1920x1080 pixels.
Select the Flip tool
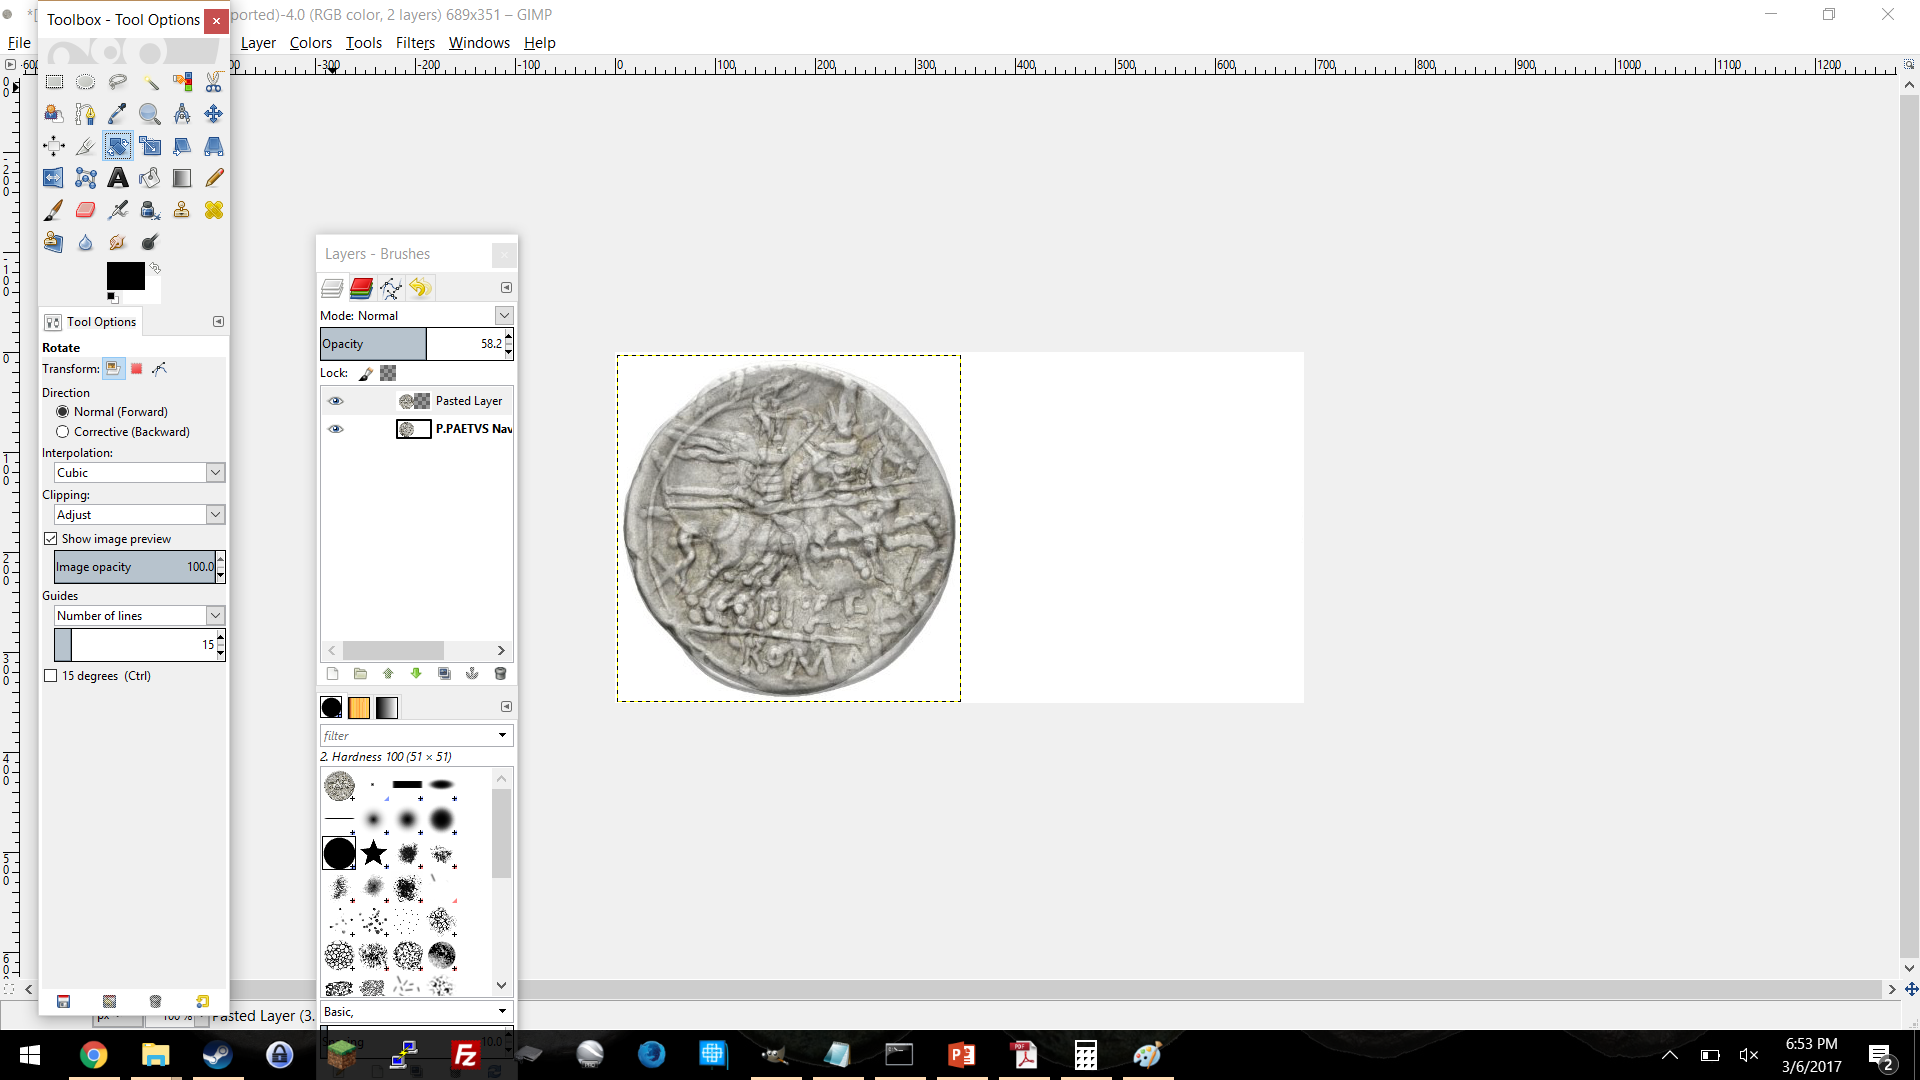(x=54, y=178)
